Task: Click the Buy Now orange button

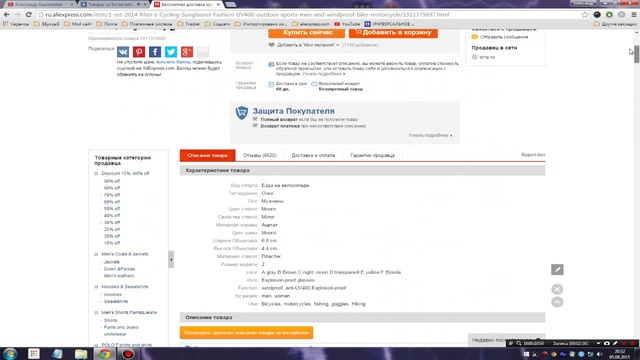Action: [307, 33]
